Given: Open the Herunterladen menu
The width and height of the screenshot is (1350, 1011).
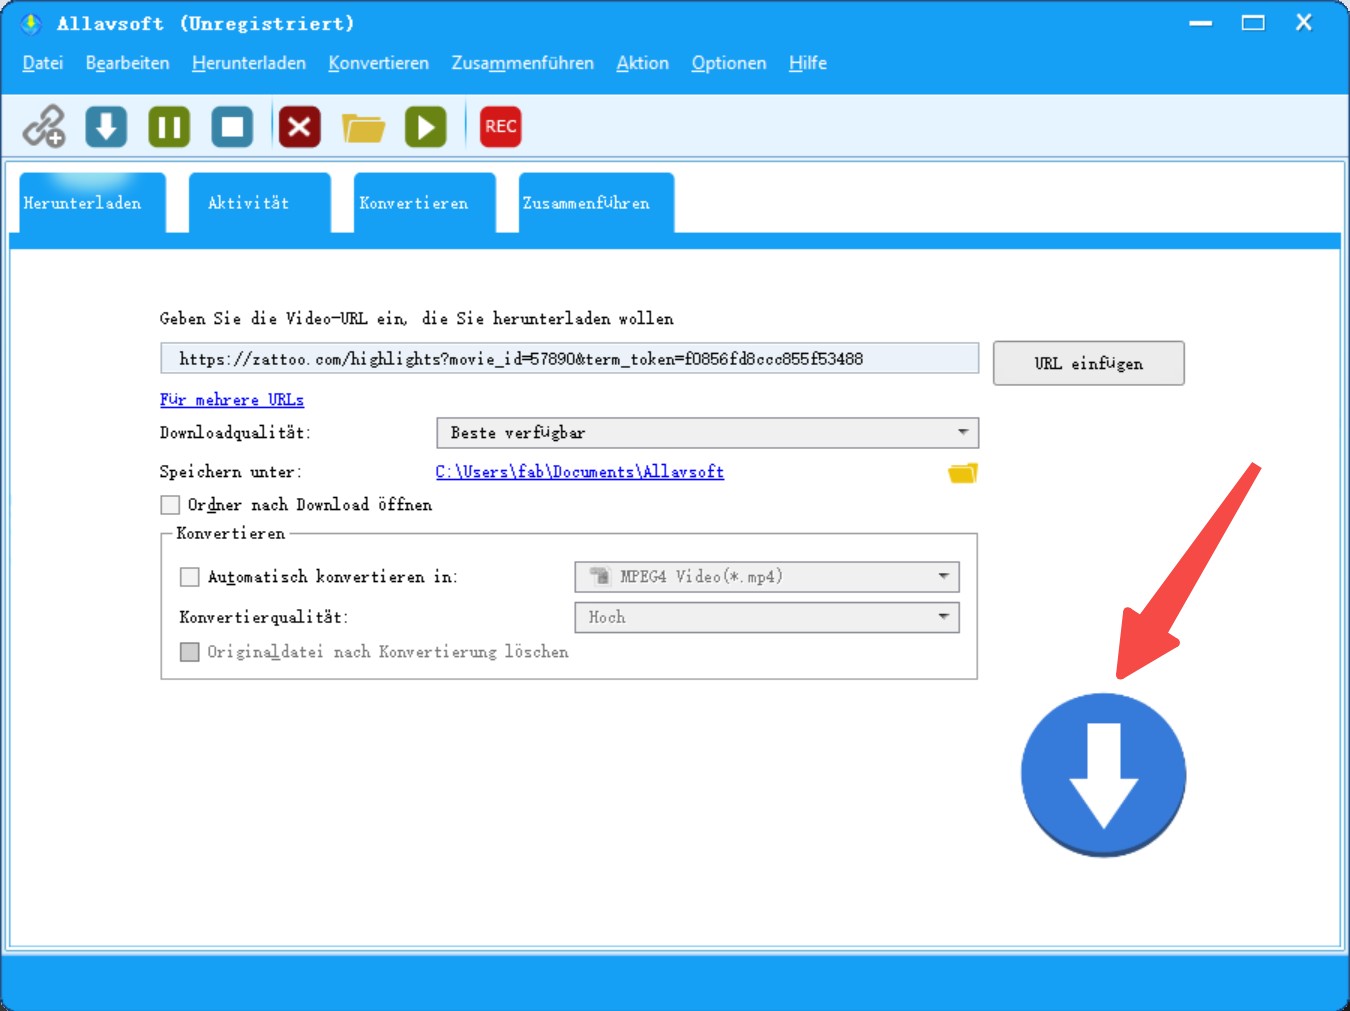Looking at the screenshot, I should click(x=249, y=63).
